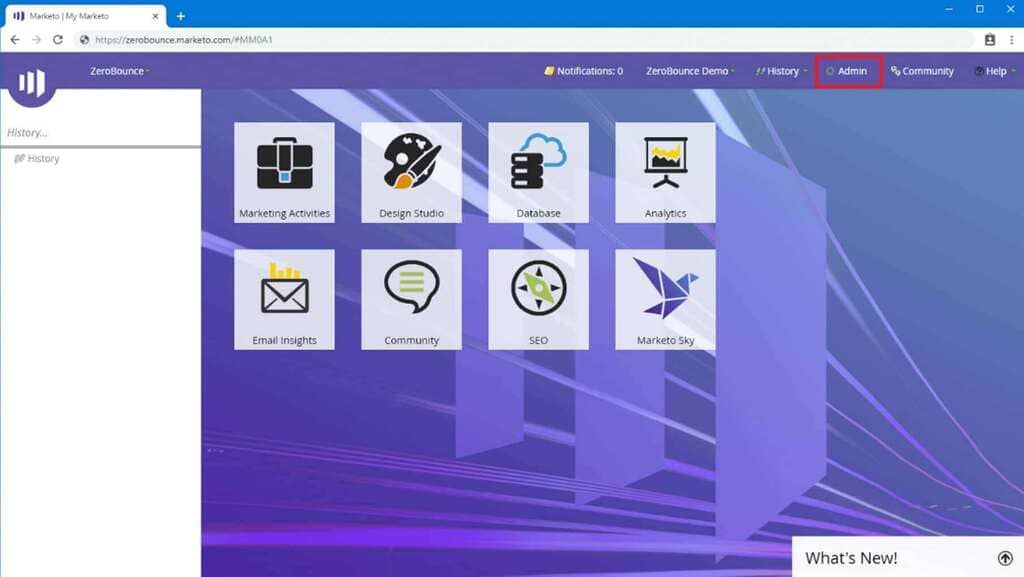The height and width of the screenshot is (577, 1024).
Task: Open the Community link in top bar
Action: tap(922, 70)
